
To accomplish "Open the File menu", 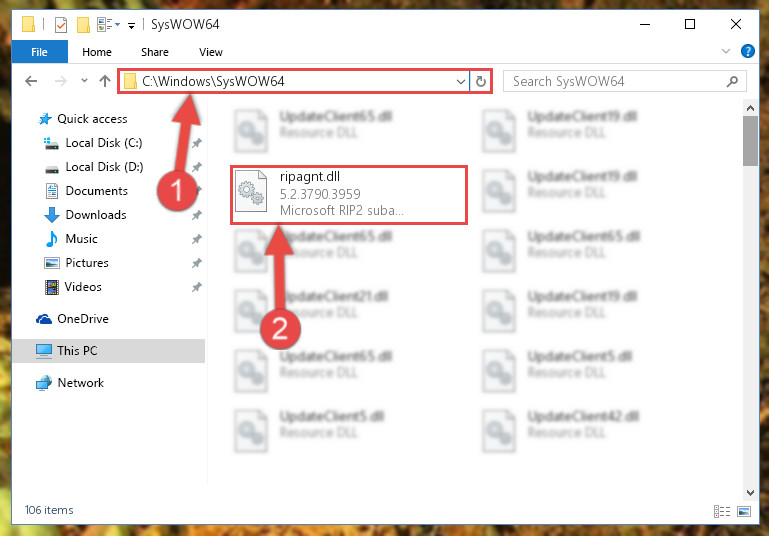I will click(x=39, y=52).
